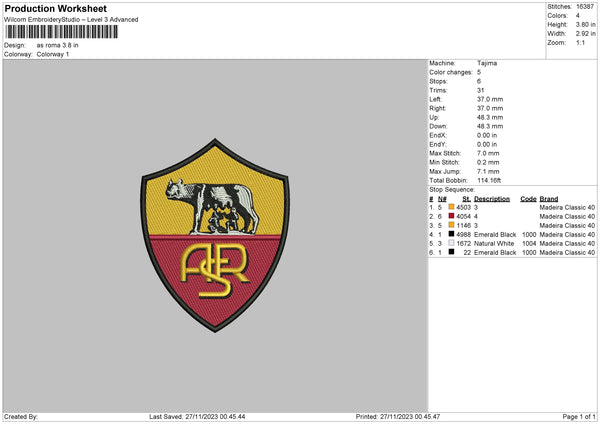Screen dimensions: 600x424
Task: Click the Up value 48.3 mm
Action: (490, 117)
